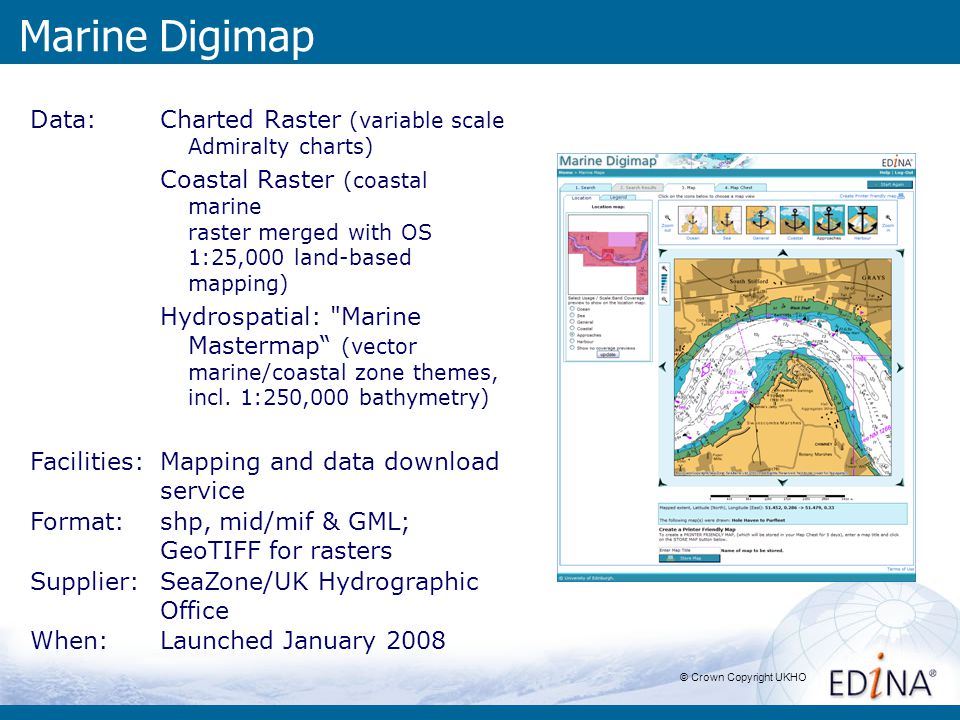The width and height of the screenshot is (960, 720).
Task: Select the General anchor map view icon
Action: coord(761,220)
